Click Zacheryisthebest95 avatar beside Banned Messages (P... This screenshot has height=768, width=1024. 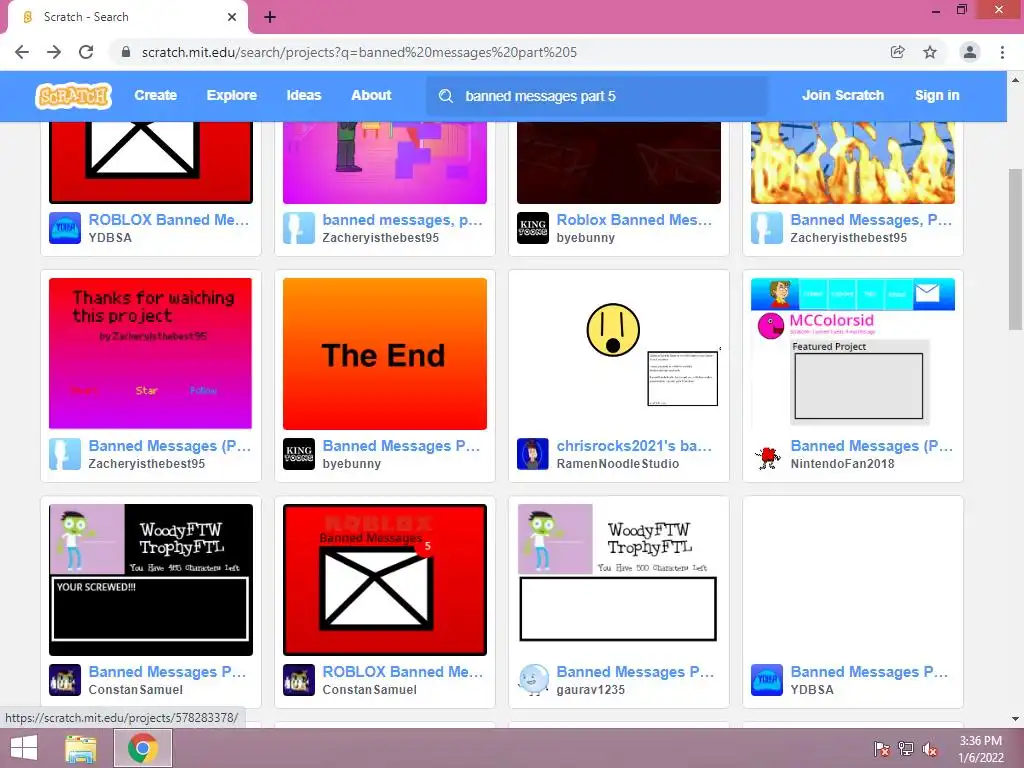tap(65, 454)
